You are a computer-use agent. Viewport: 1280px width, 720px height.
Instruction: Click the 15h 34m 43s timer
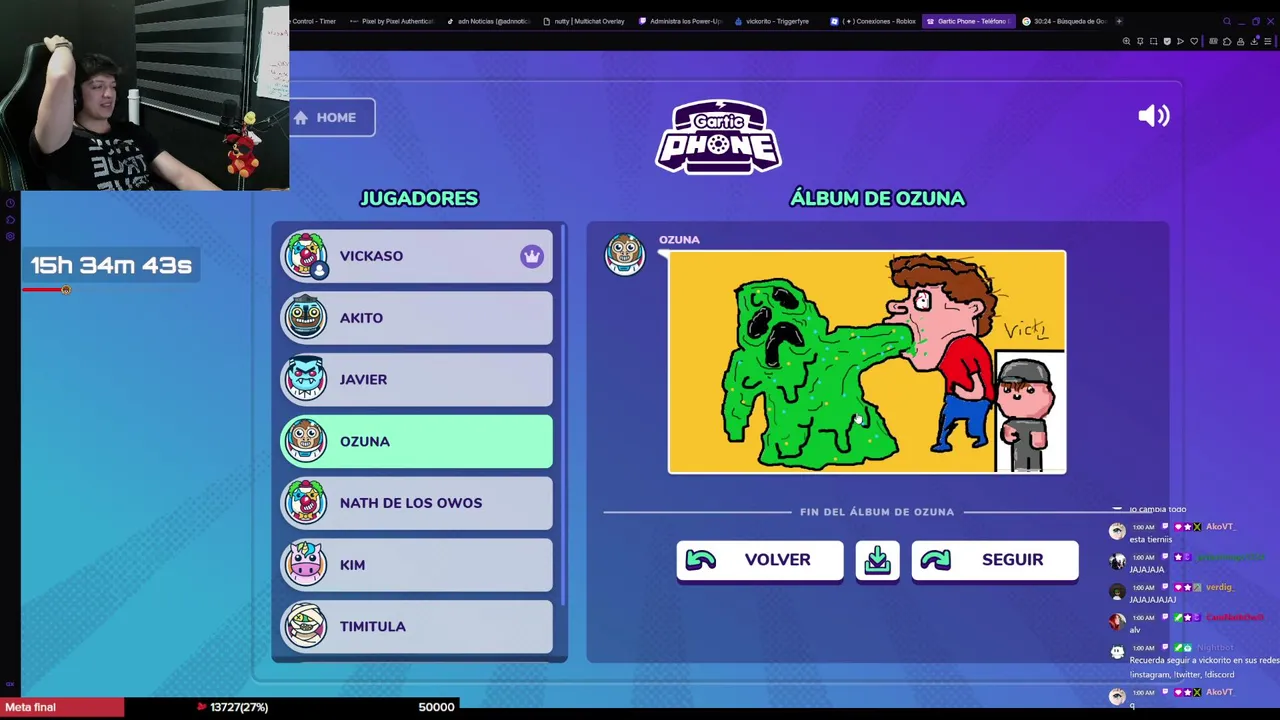111,265
